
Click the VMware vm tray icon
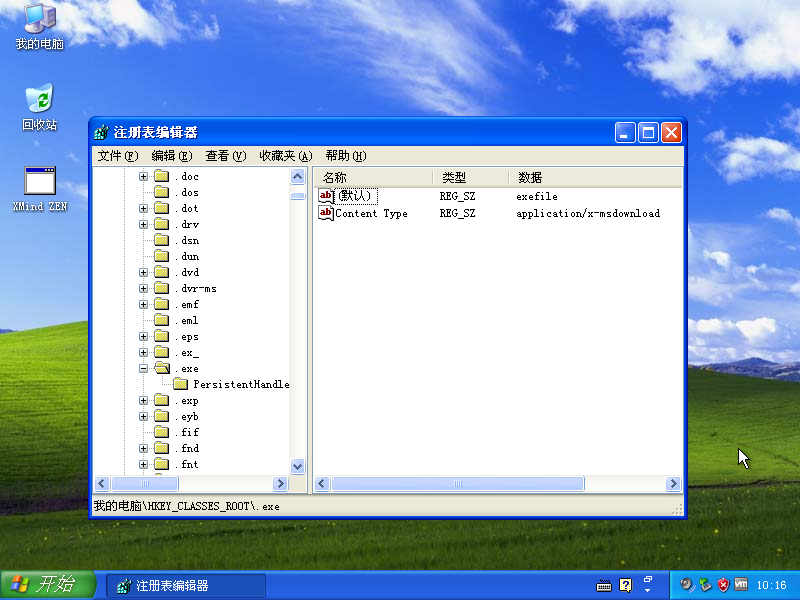(x=741, y=584)
